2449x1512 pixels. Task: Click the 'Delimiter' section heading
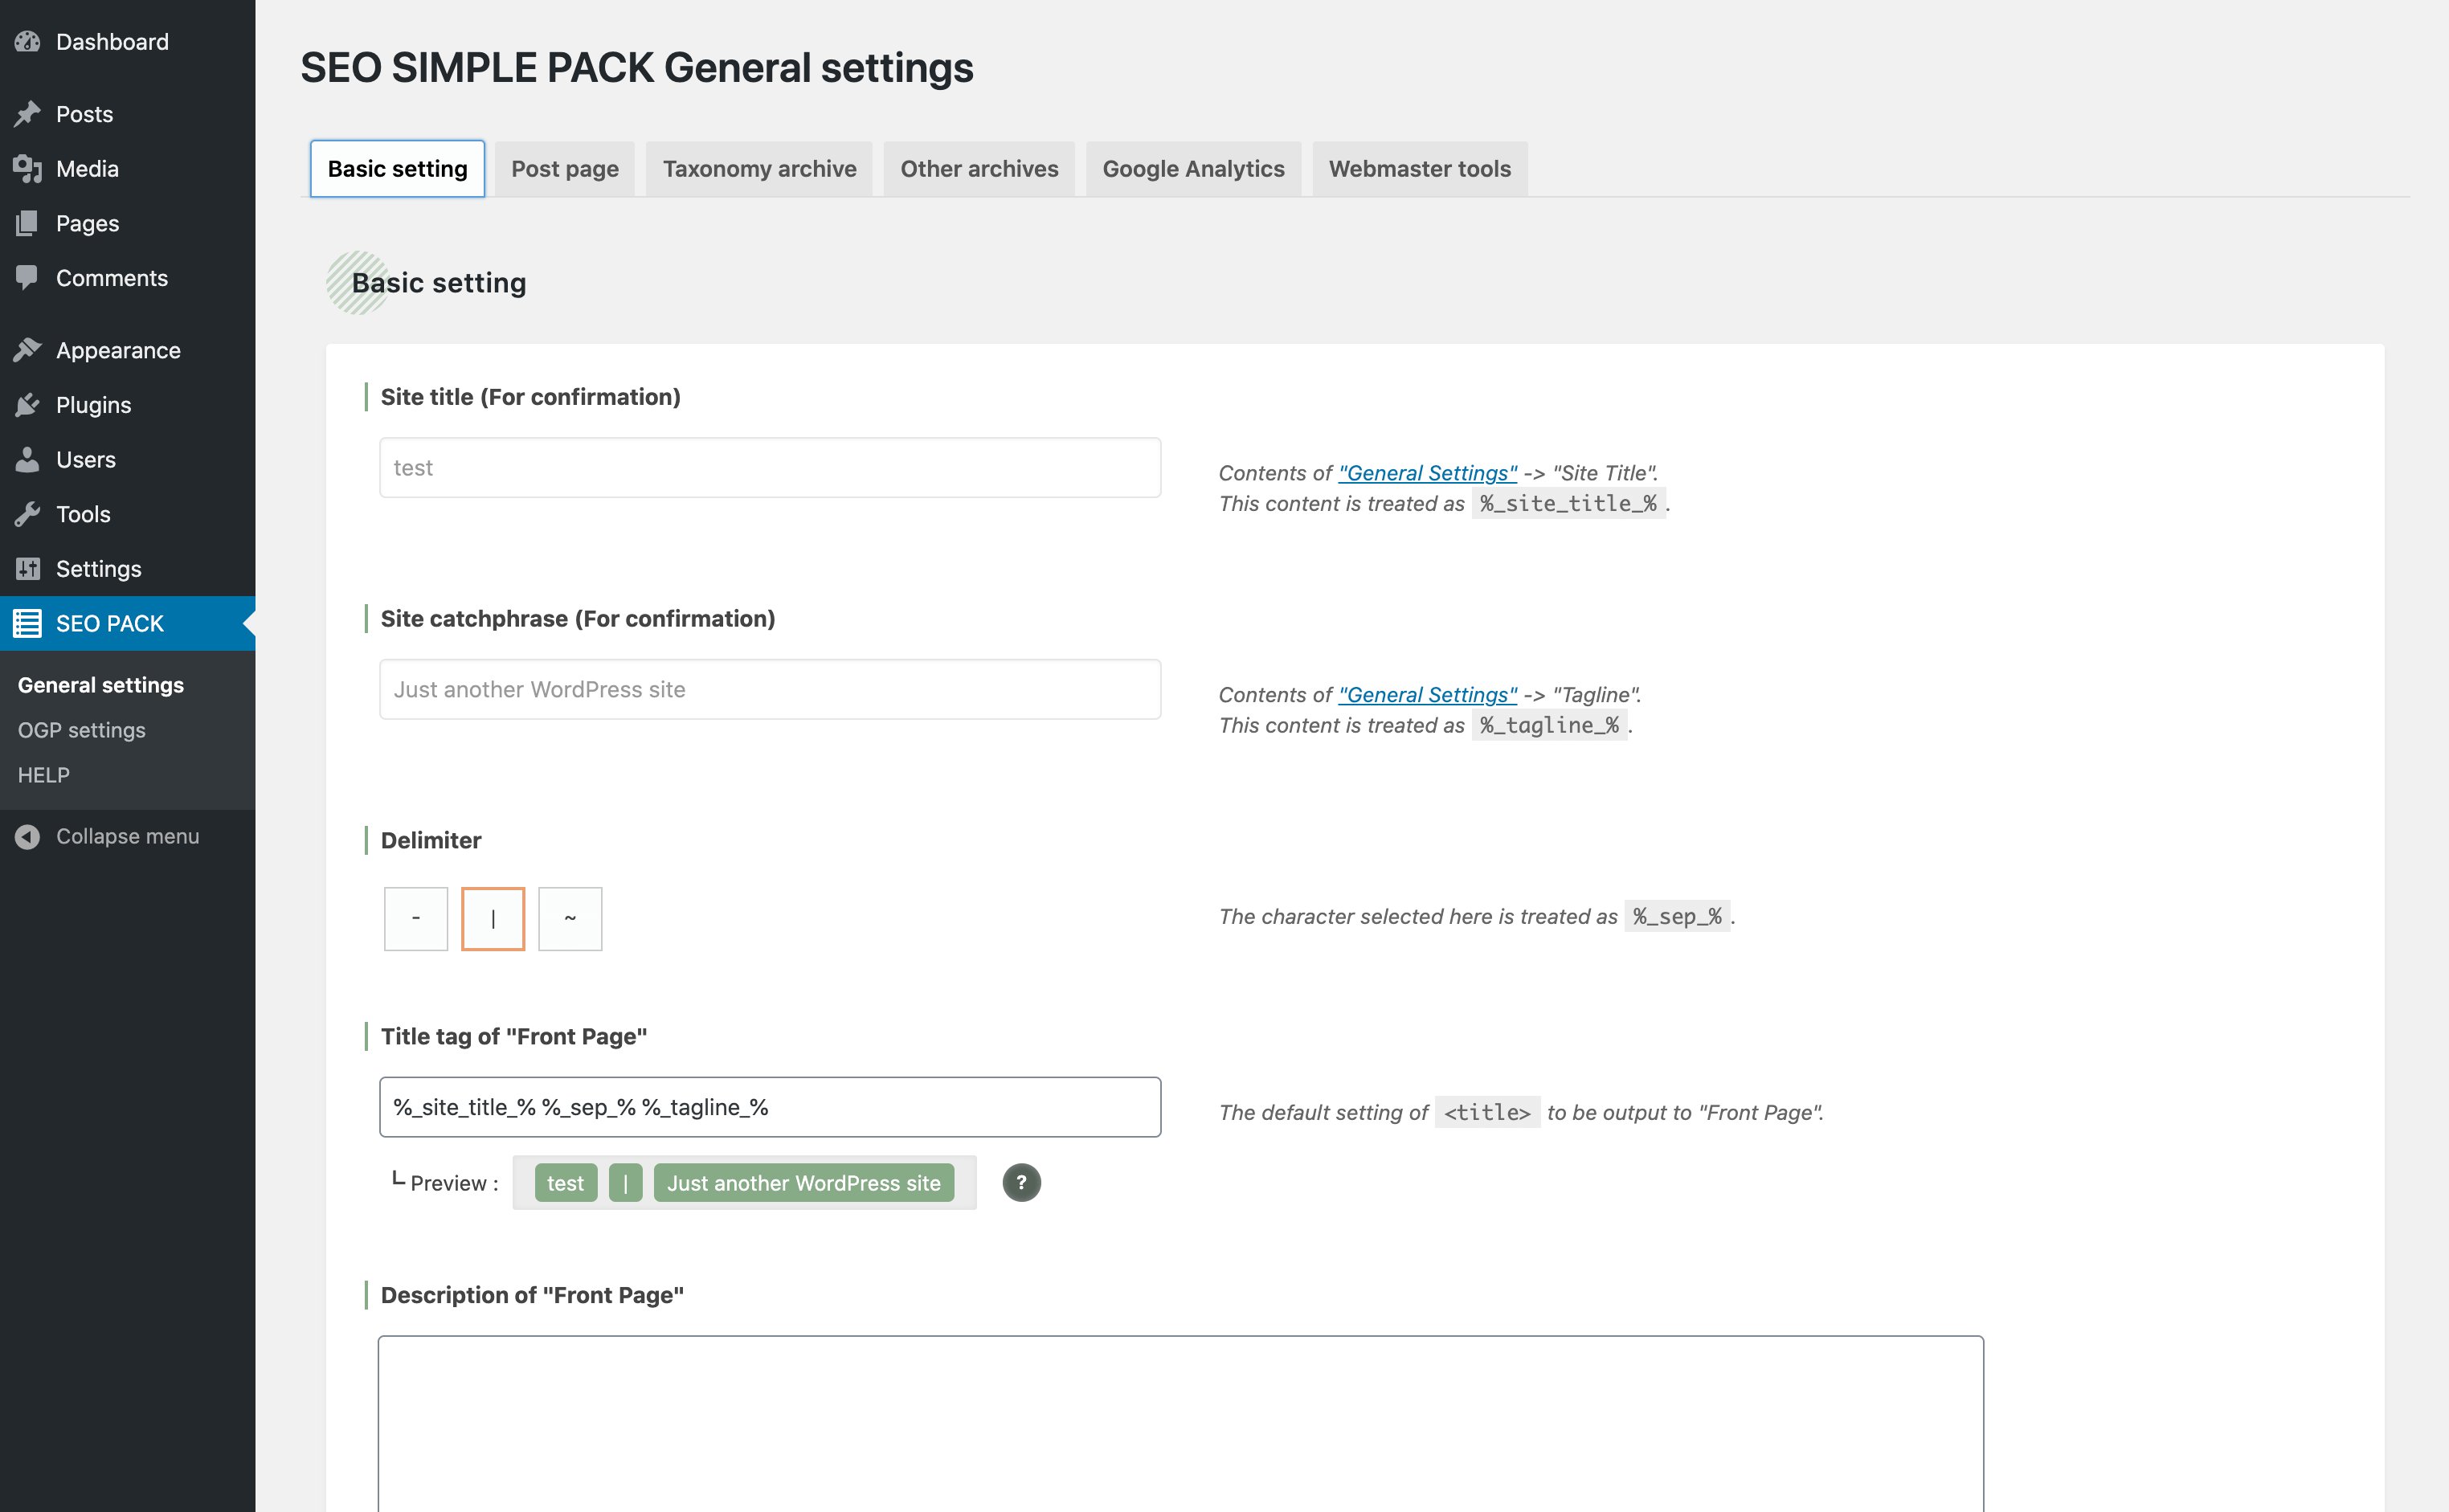pyautogui.click(x=431, y=840)
